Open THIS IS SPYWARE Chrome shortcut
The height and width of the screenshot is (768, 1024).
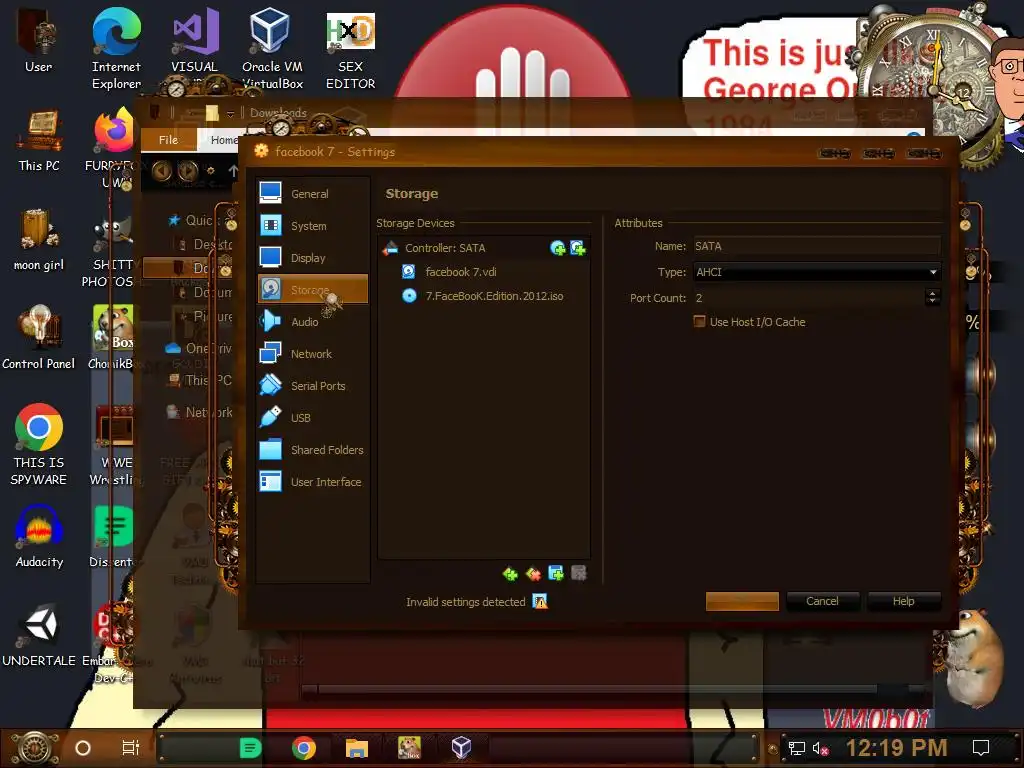(39, 444)
